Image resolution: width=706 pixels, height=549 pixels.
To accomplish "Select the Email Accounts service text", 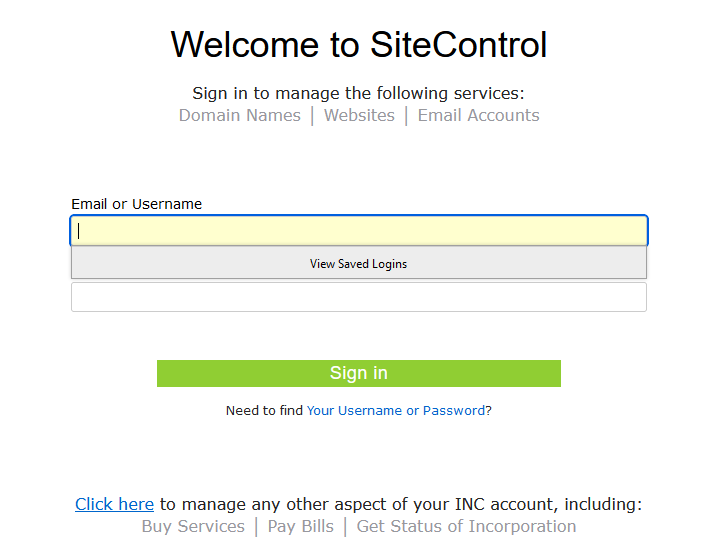I will (x=478, y=115).
